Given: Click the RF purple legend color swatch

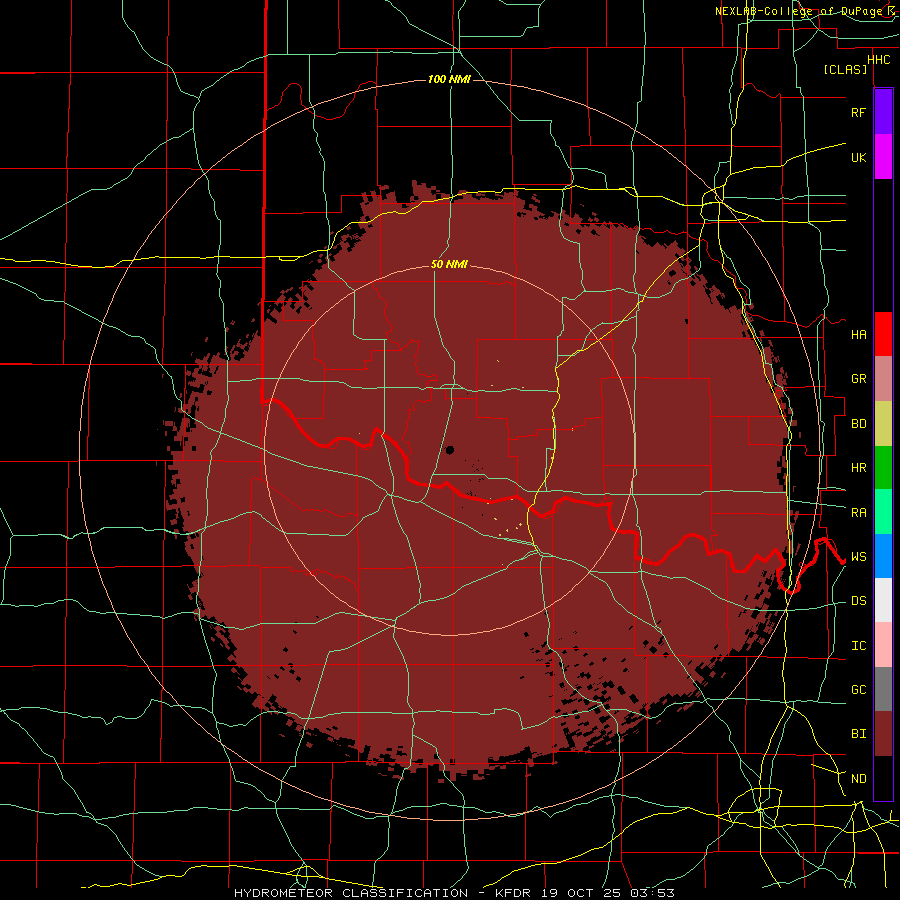Looking at the screenshot, I should [883, 112].
